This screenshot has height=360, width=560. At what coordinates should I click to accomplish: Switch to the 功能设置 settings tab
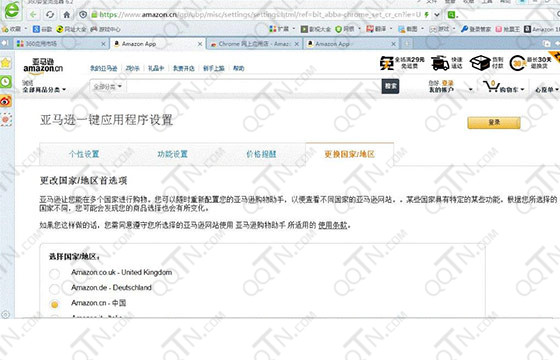[172, 154]
